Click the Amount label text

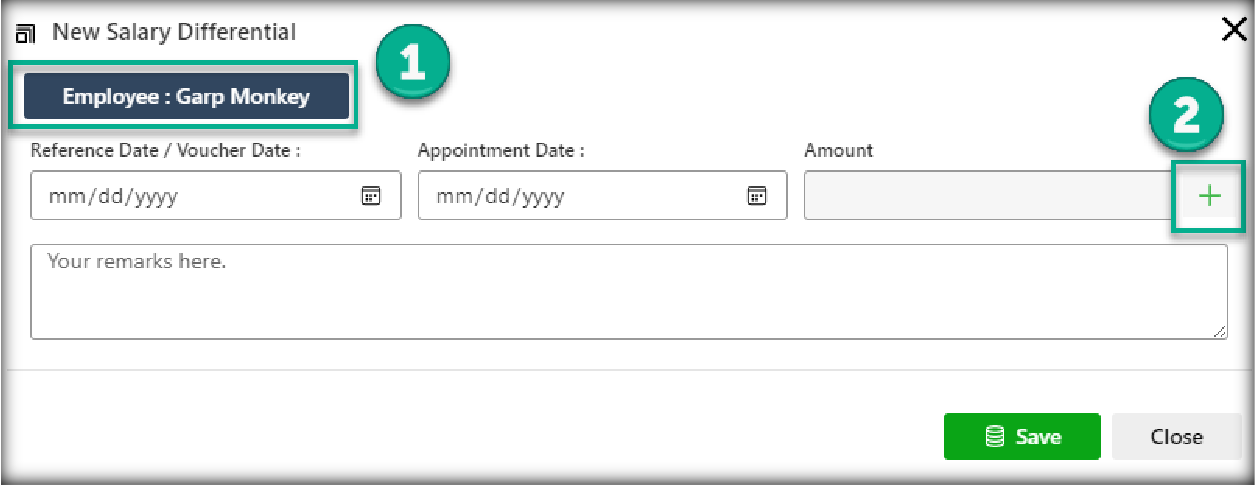click(838, 151)
